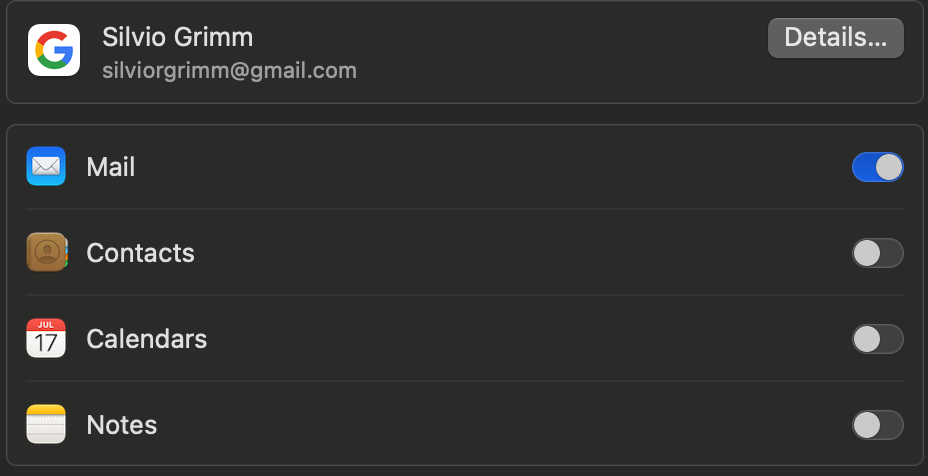Click empty space in the Notes row
This screenshot has width=928, height=476.
pos(500,425)
